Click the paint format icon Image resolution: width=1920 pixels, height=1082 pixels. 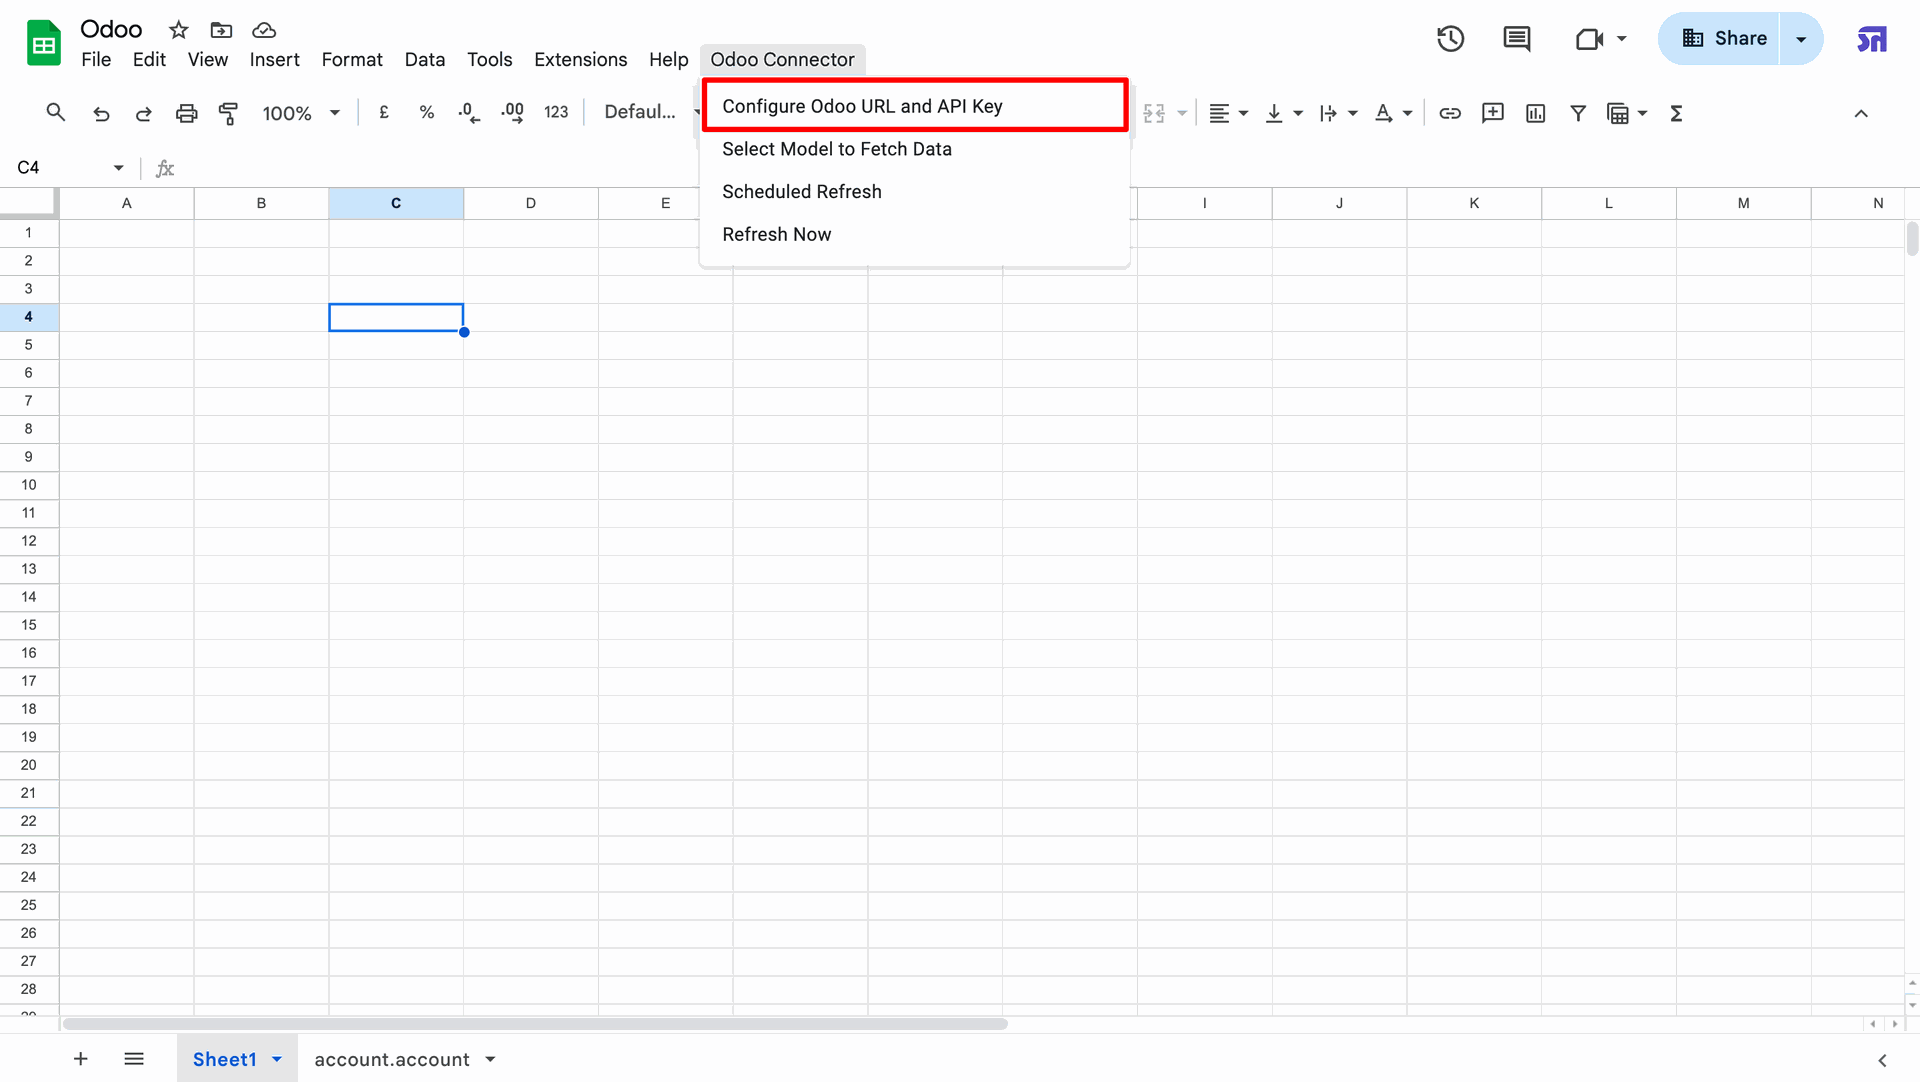(228, 113)
